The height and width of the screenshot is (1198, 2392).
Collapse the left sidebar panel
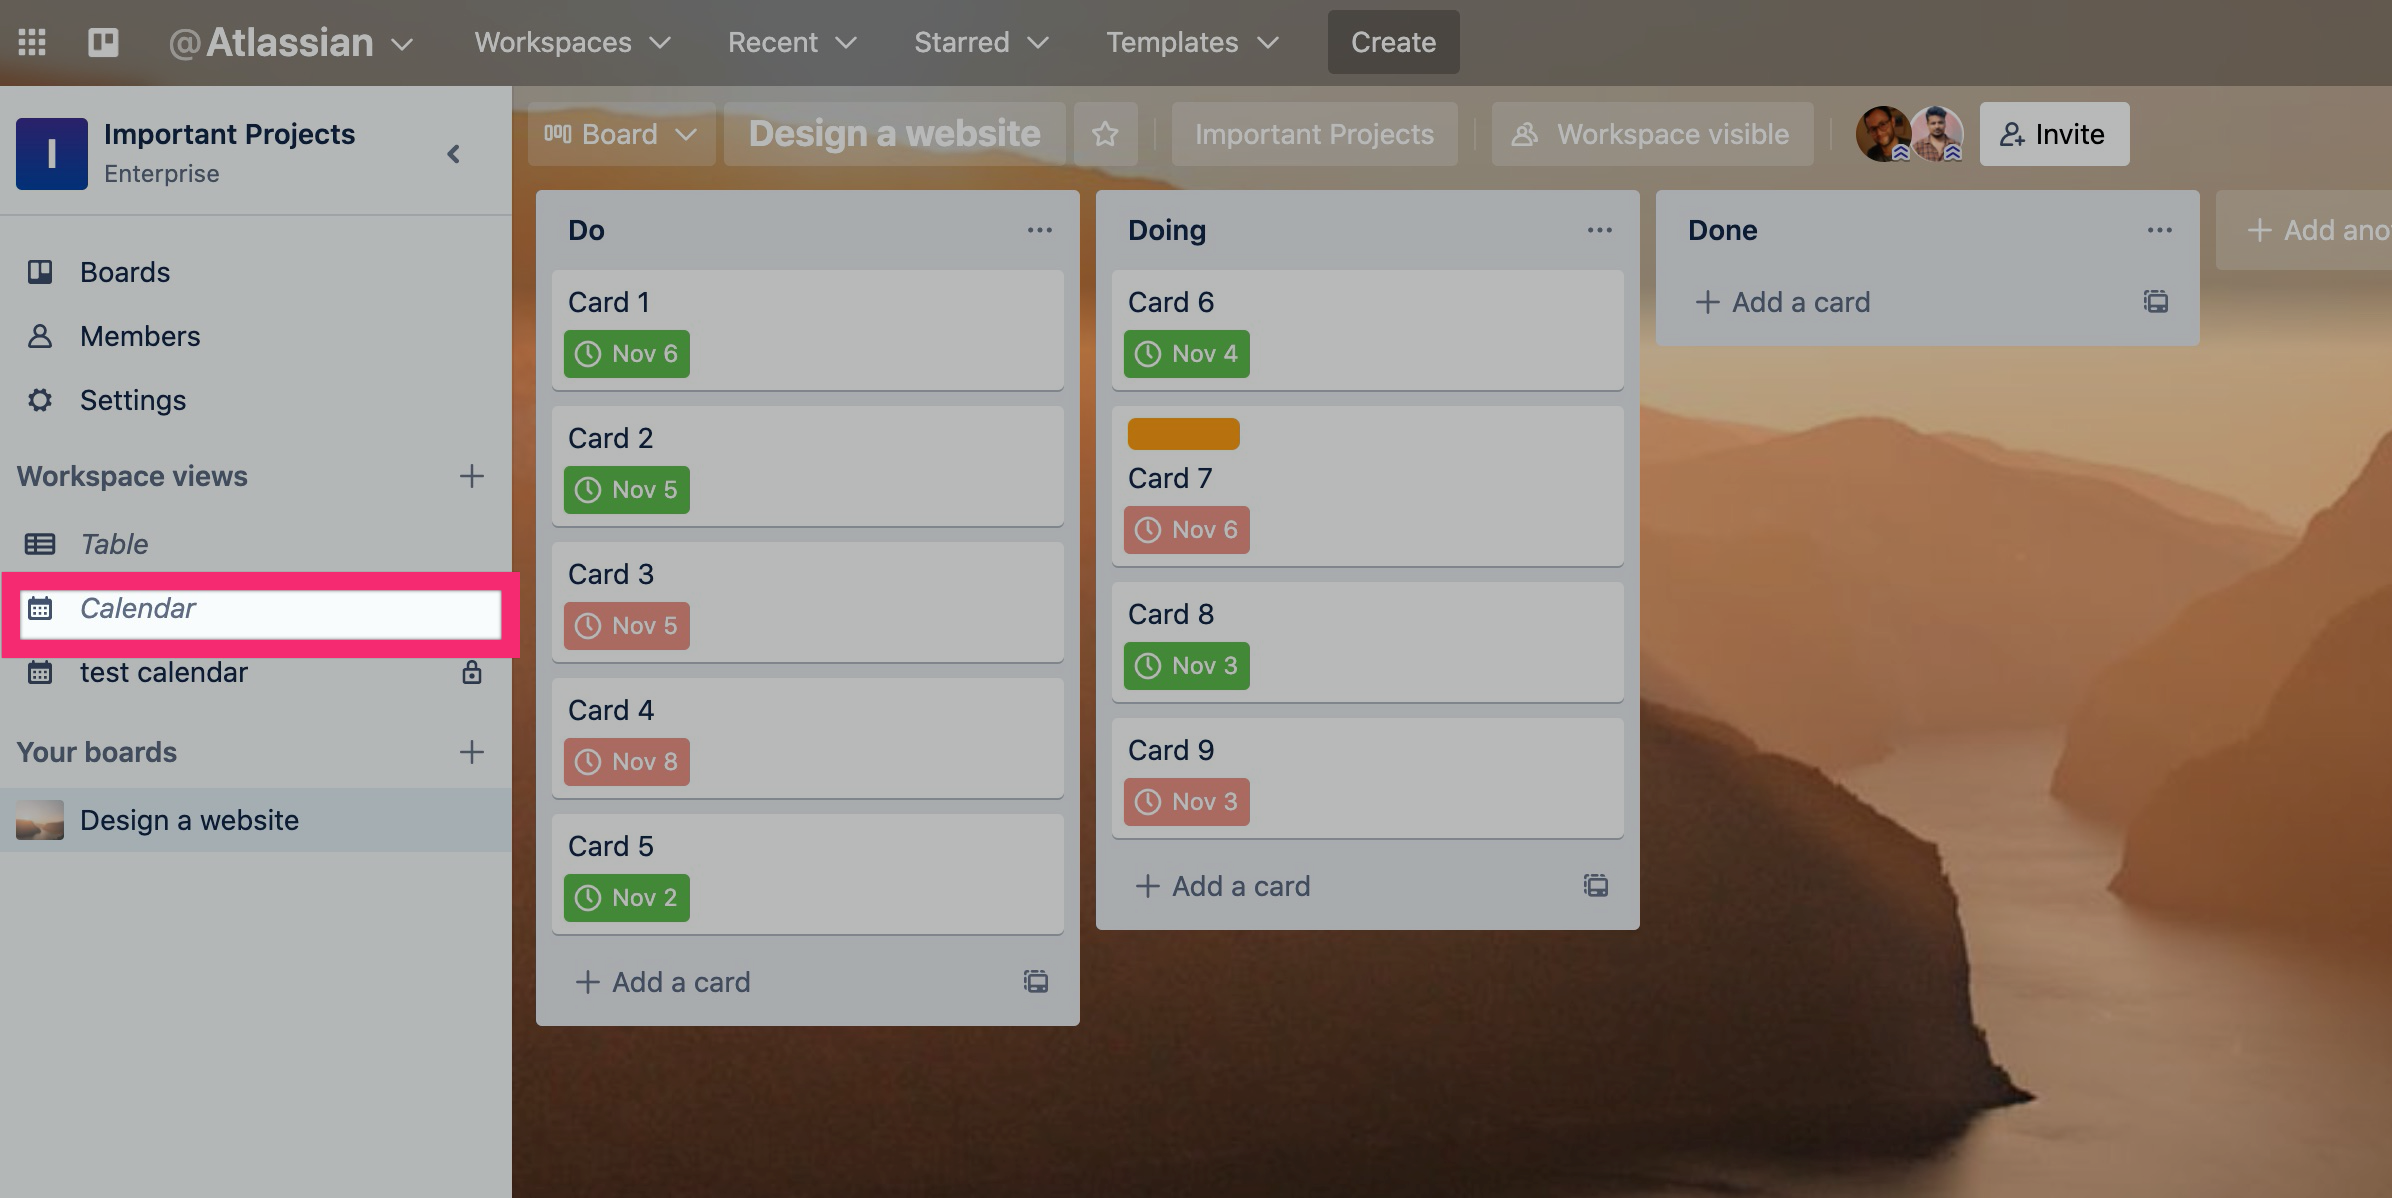[x=452, y=153]
